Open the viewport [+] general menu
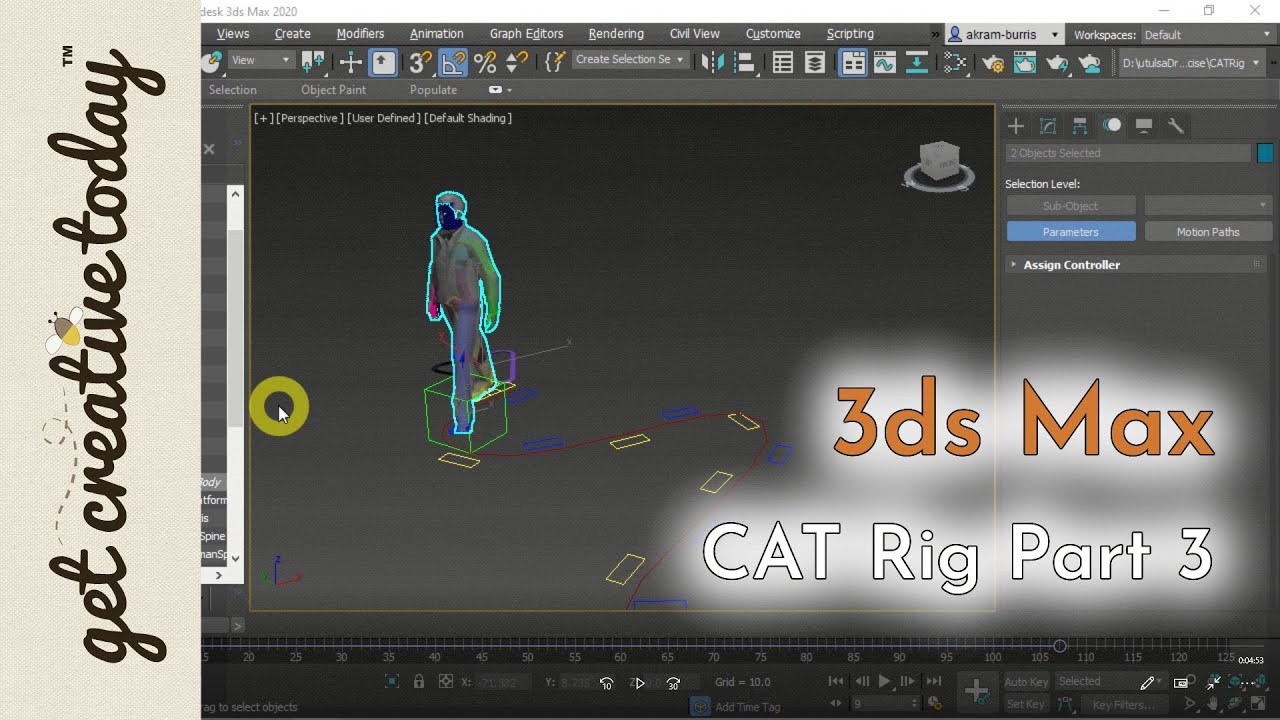 point(263,118)
